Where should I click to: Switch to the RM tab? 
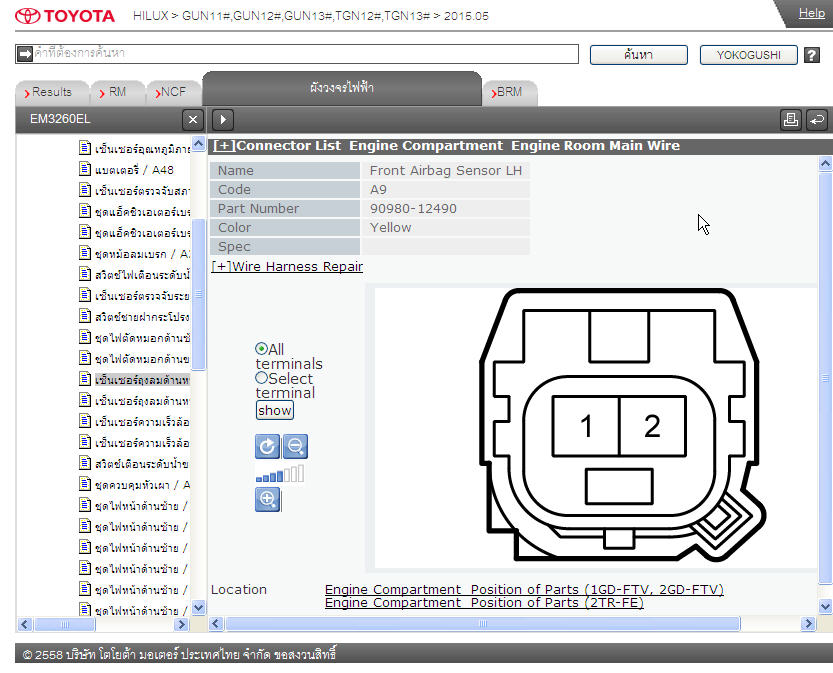(x=117, y=92)
